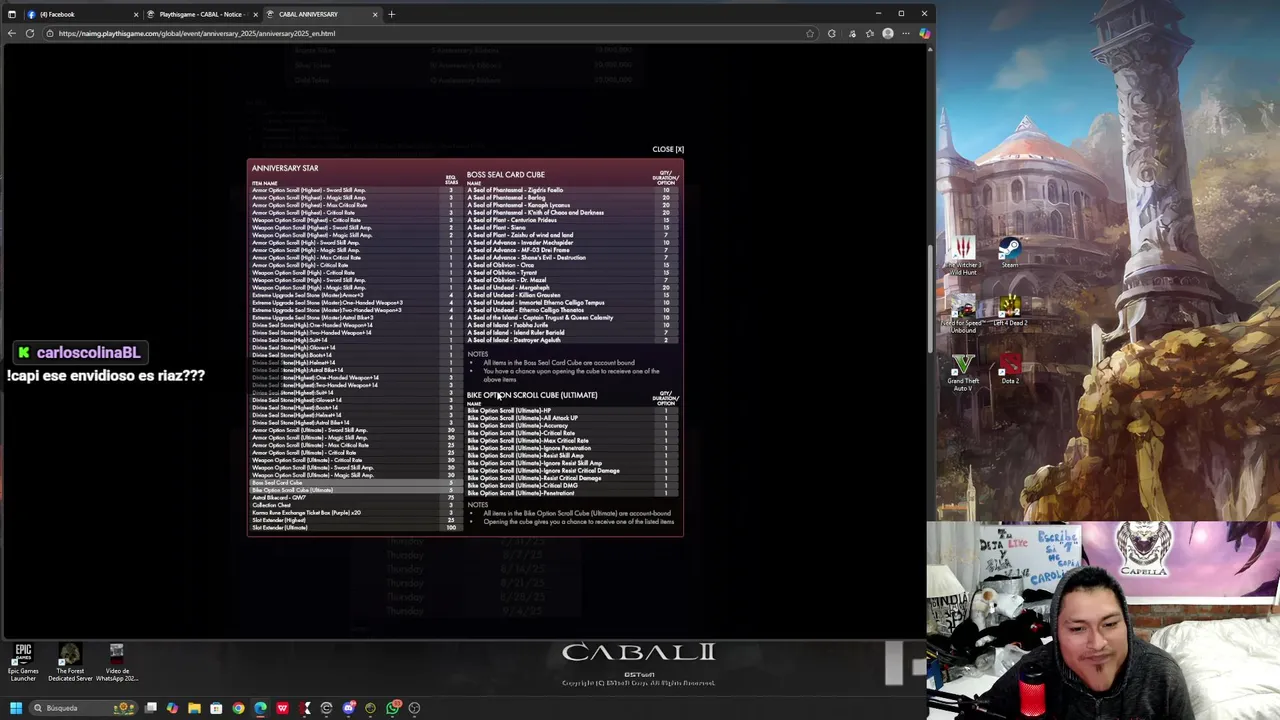Viewport: 1280px width, 720px height.
Task: Open Need for Speed Unbound shortcut
Action: tap(963, 313)
